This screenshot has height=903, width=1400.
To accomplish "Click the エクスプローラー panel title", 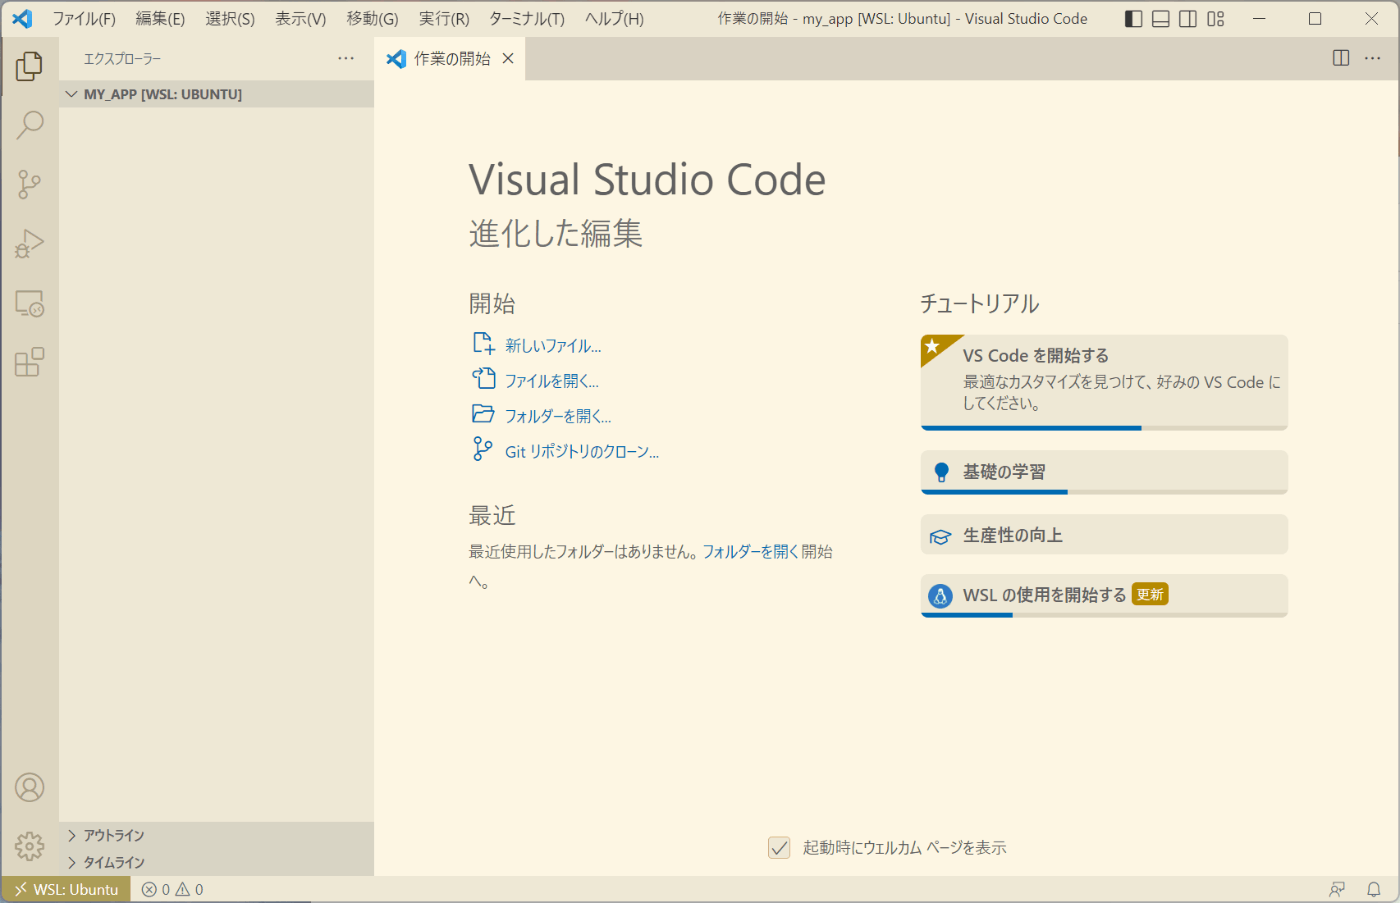I will click(x=122, y=59).
